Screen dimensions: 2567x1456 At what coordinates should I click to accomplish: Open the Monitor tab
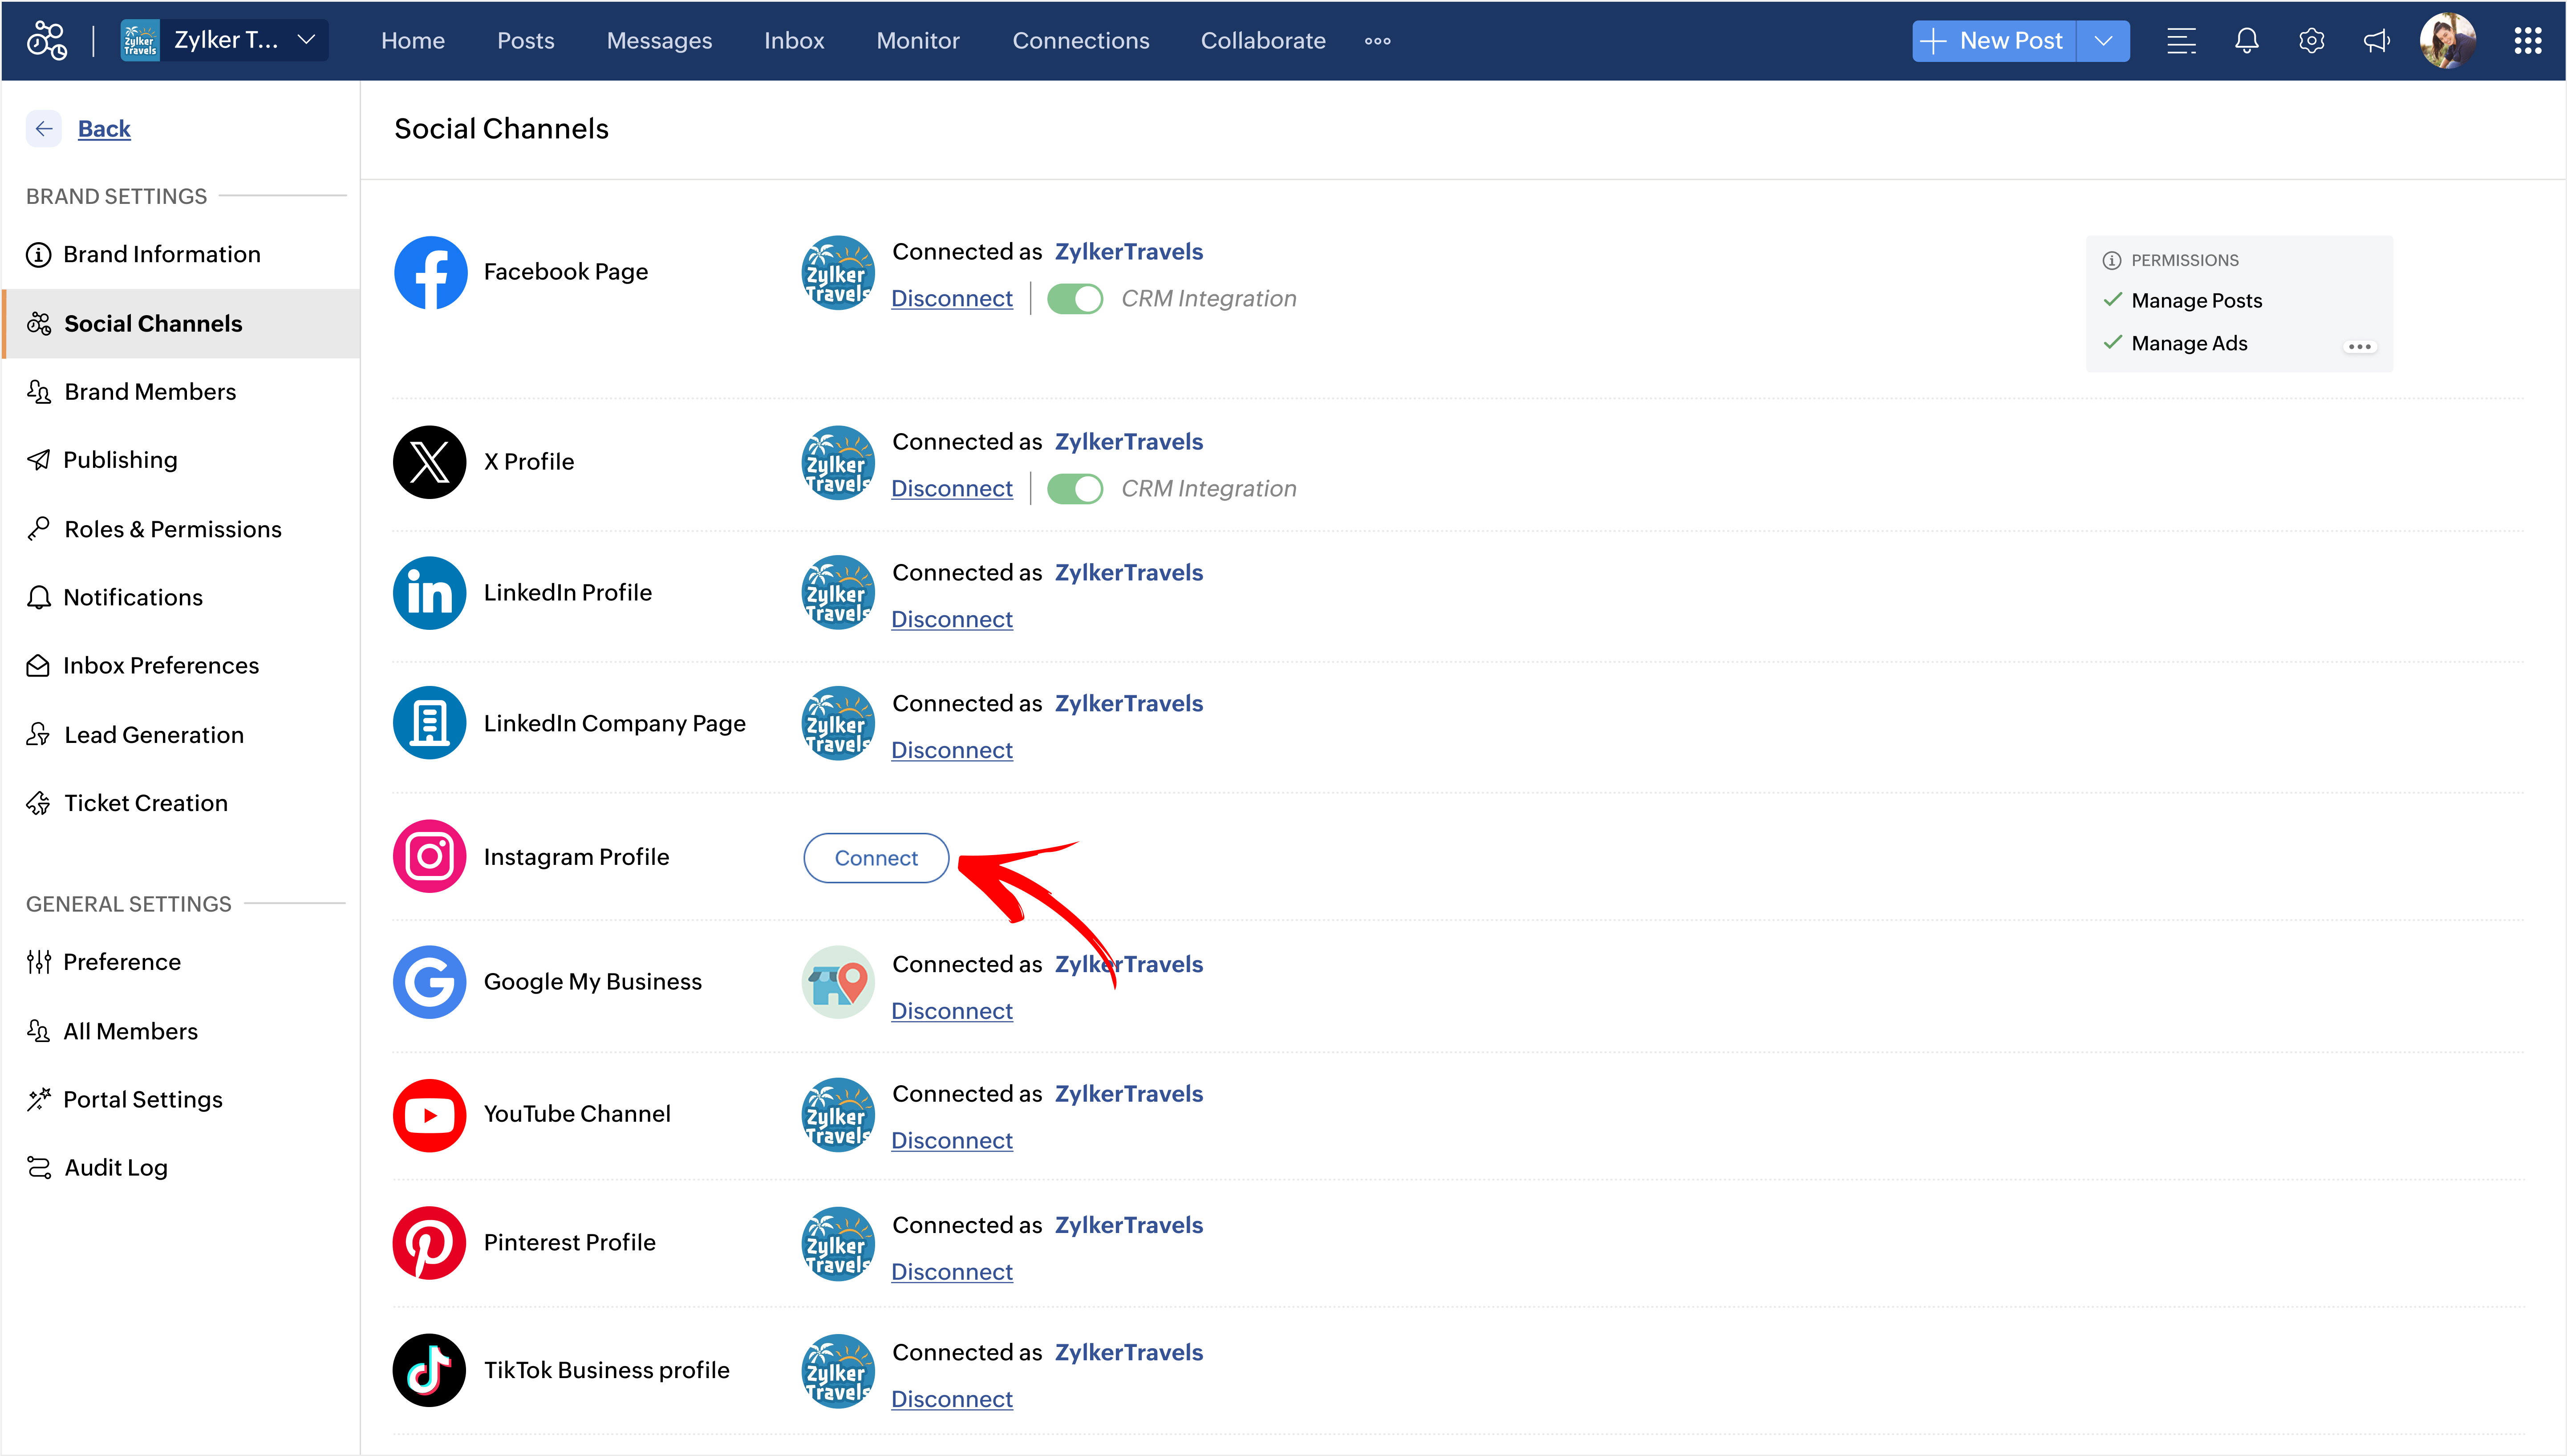pos(918,41)
